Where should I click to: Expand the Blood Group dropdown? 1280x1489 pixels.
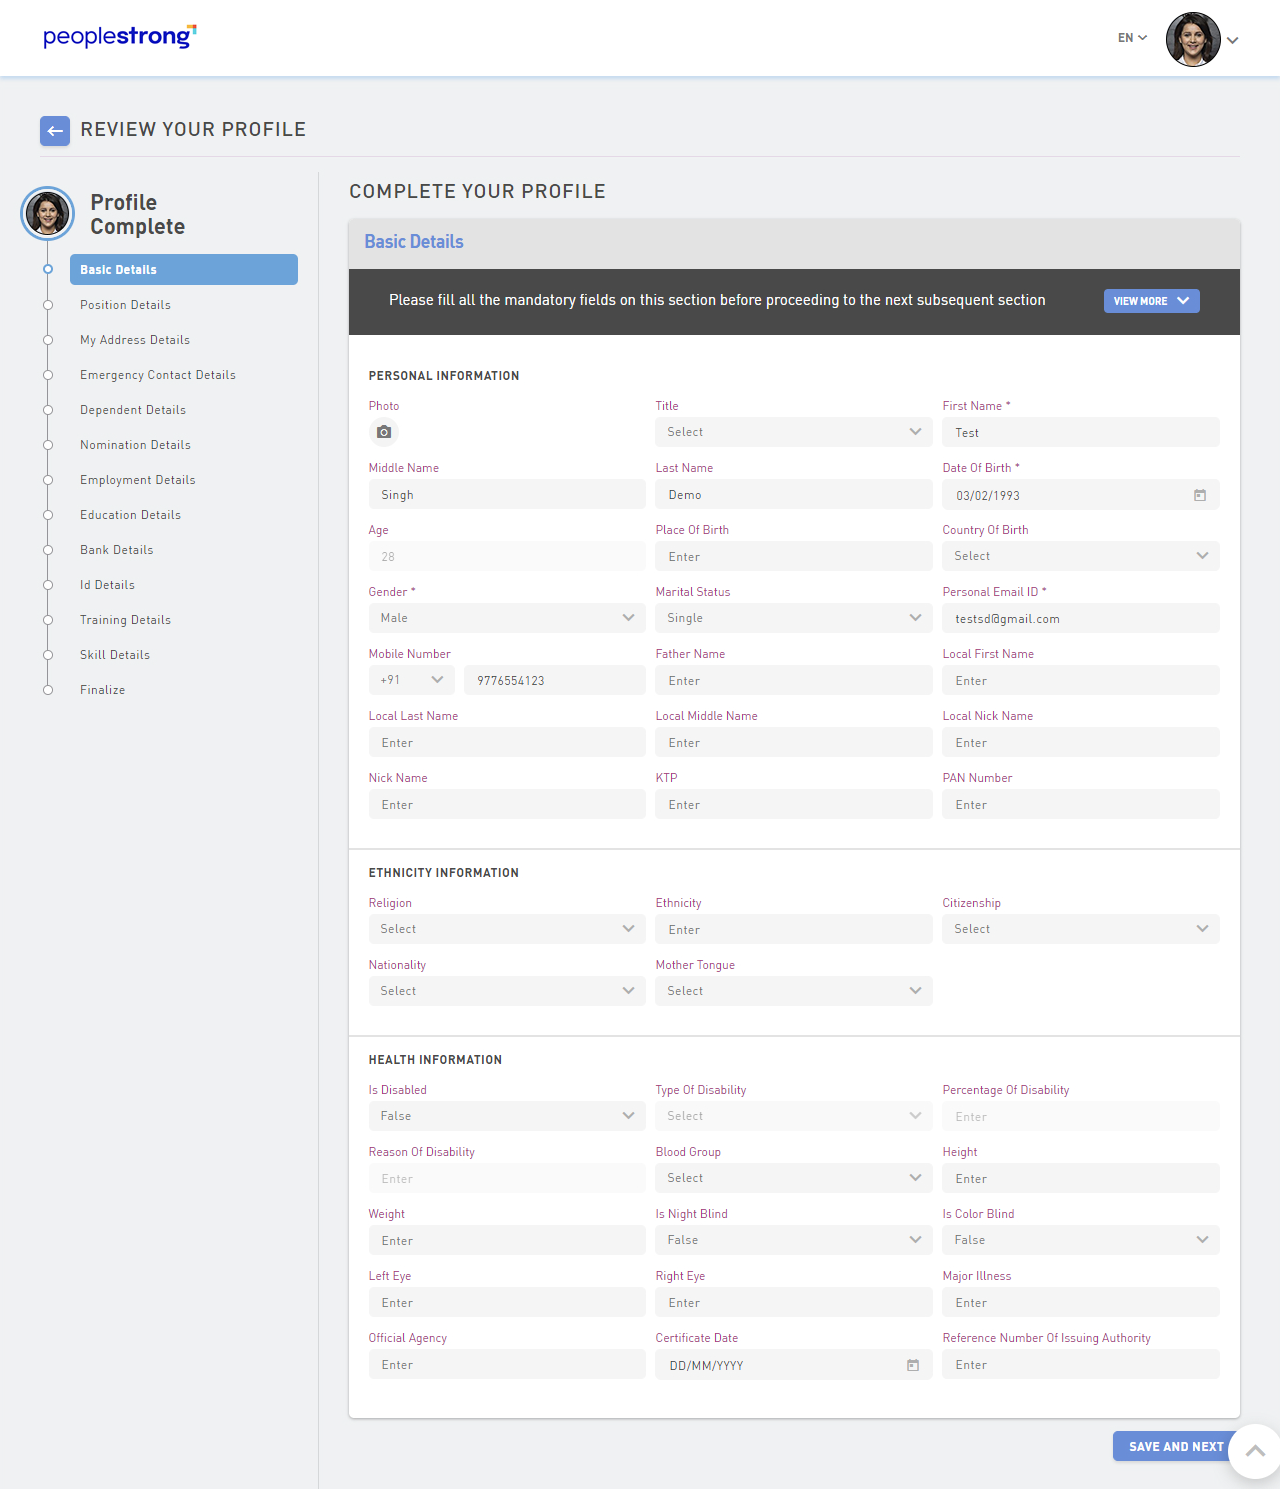(793, 1178)
